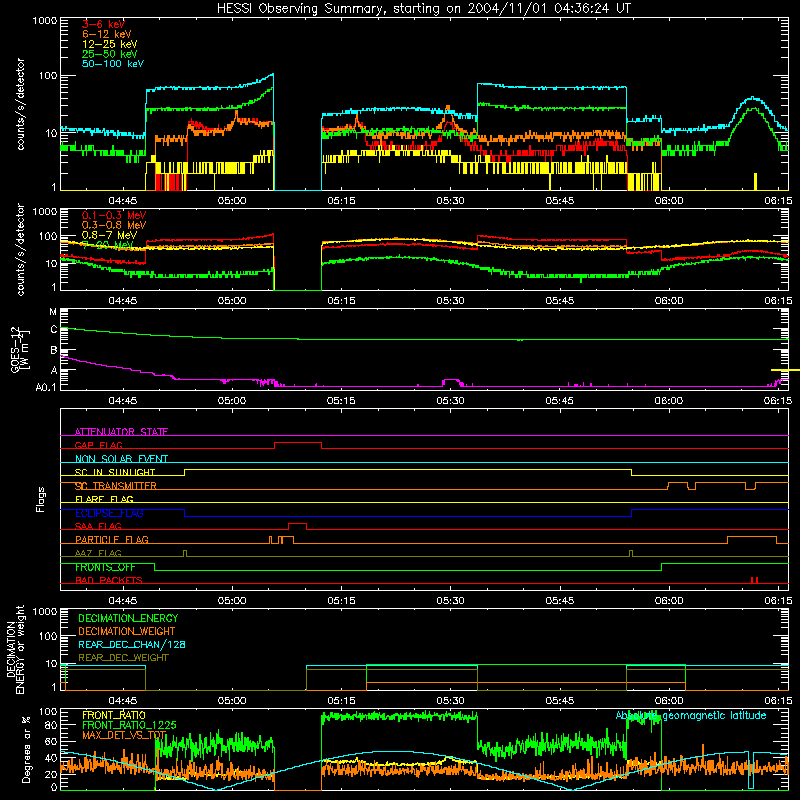
Task: Click the REAR_DEC_WEIGHT legend label
Action: (123, 658)
